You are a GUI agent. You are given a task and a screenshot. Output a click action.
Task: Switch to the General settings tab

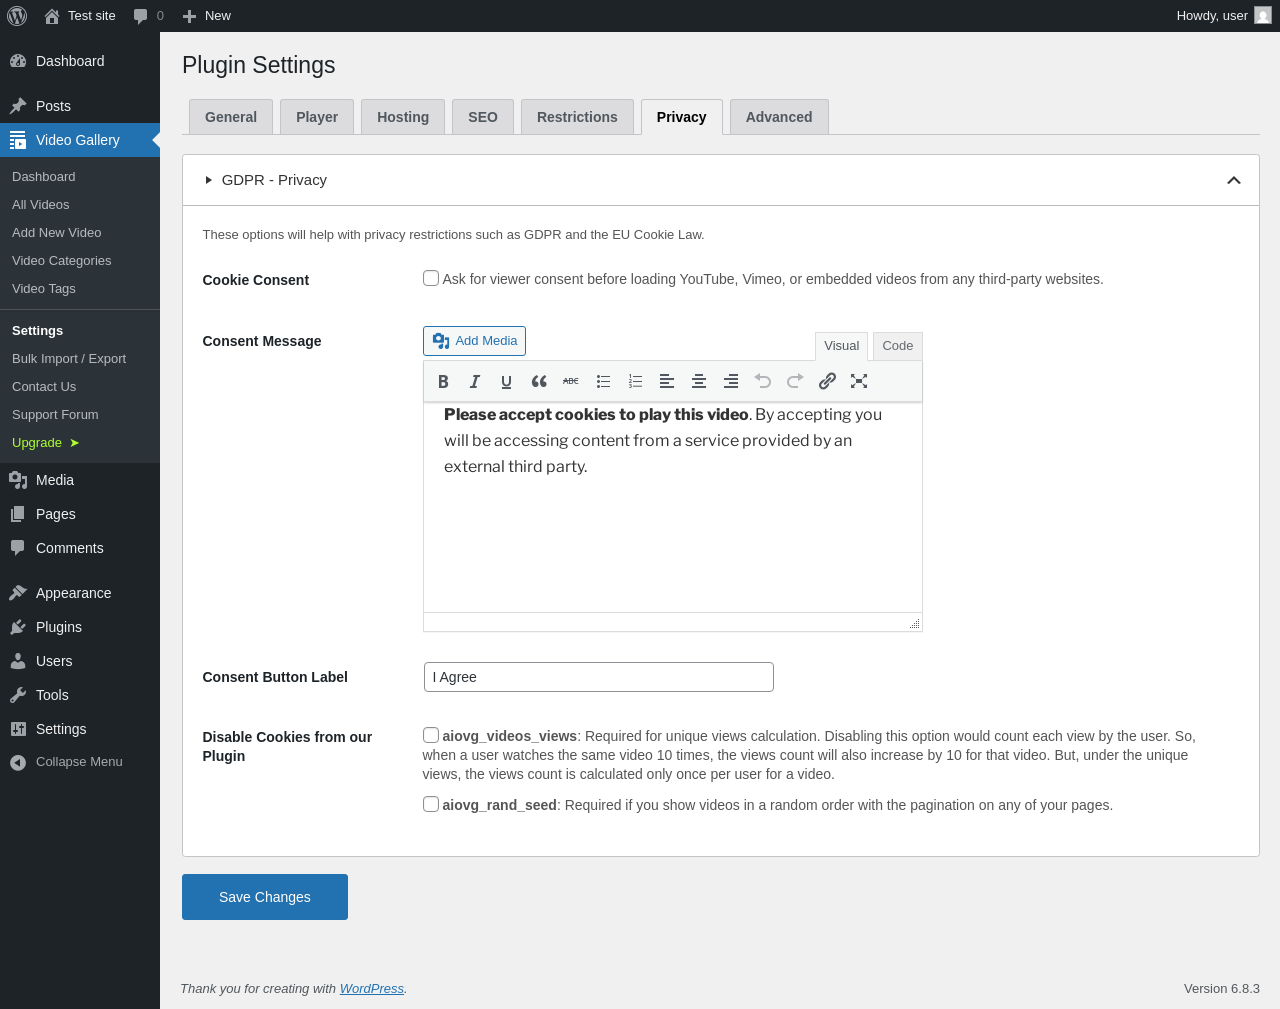click(x=231, y=117)
